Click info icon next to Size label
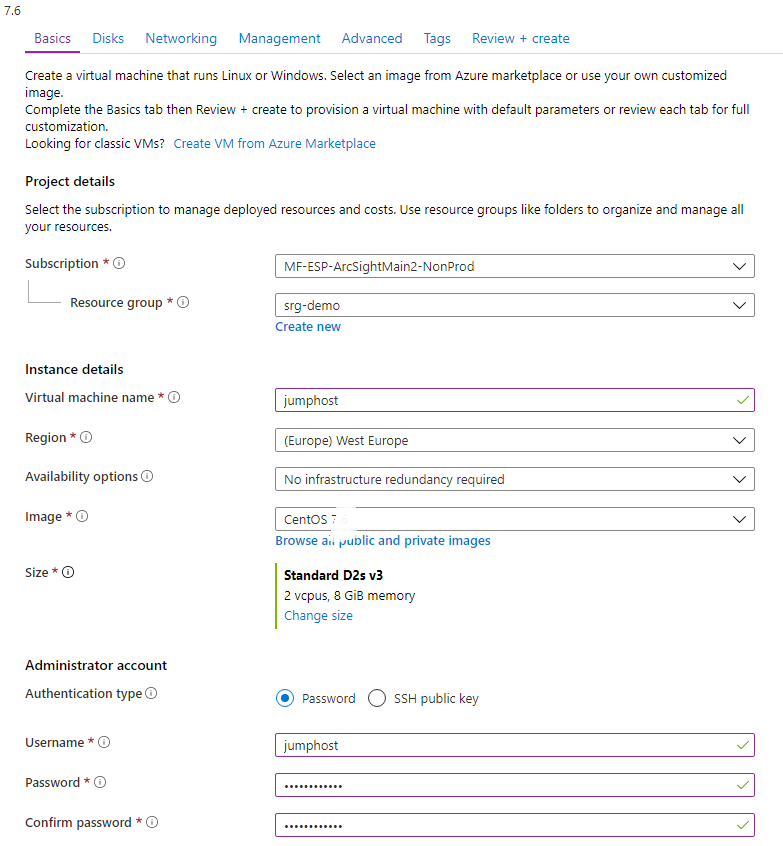783x846 pixels. tap(68, 573)
